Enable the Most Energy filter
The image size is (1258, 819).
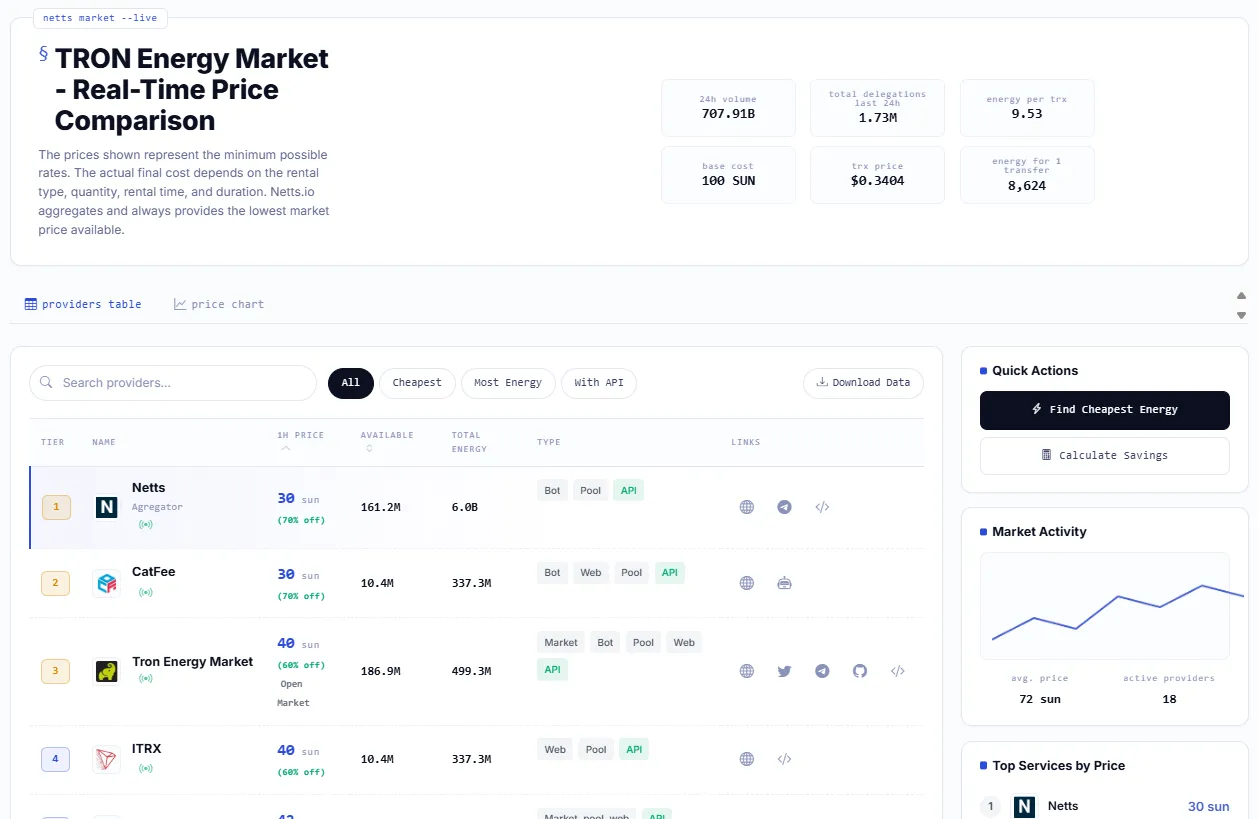pyautogui.click(x=508, y=383)
